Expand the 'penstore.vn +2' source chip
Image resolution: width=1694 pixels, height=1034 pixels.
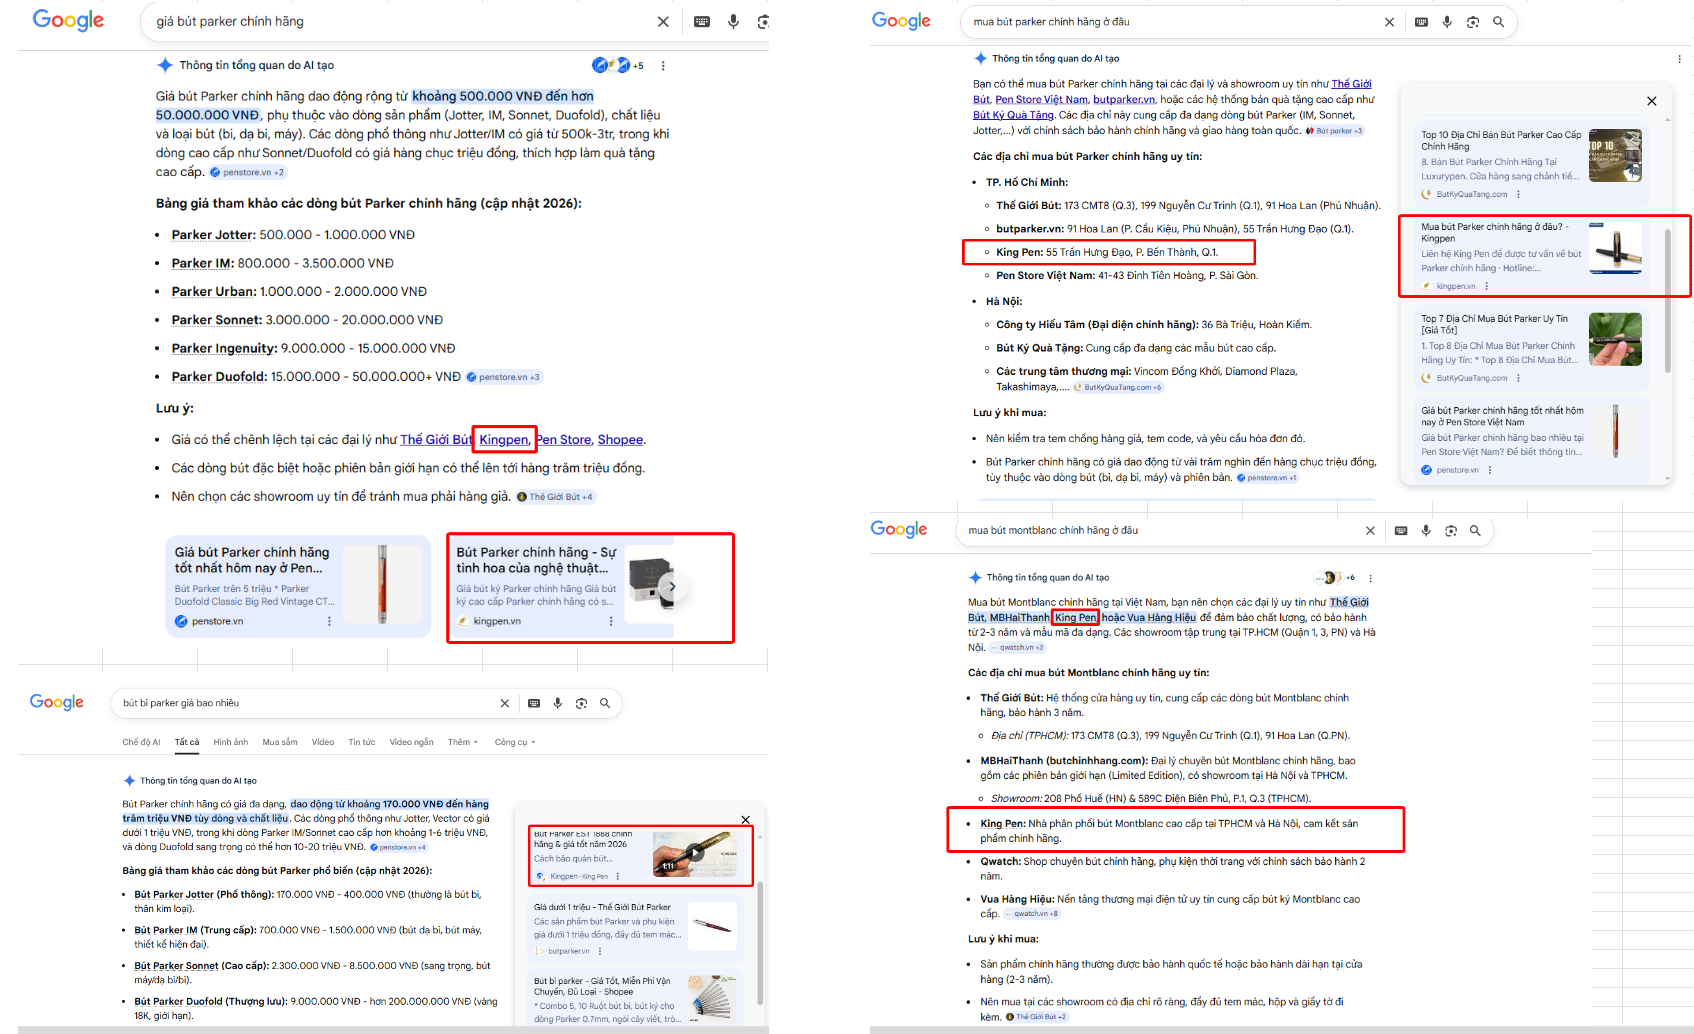pyautogui.click(x=247, y=173)
